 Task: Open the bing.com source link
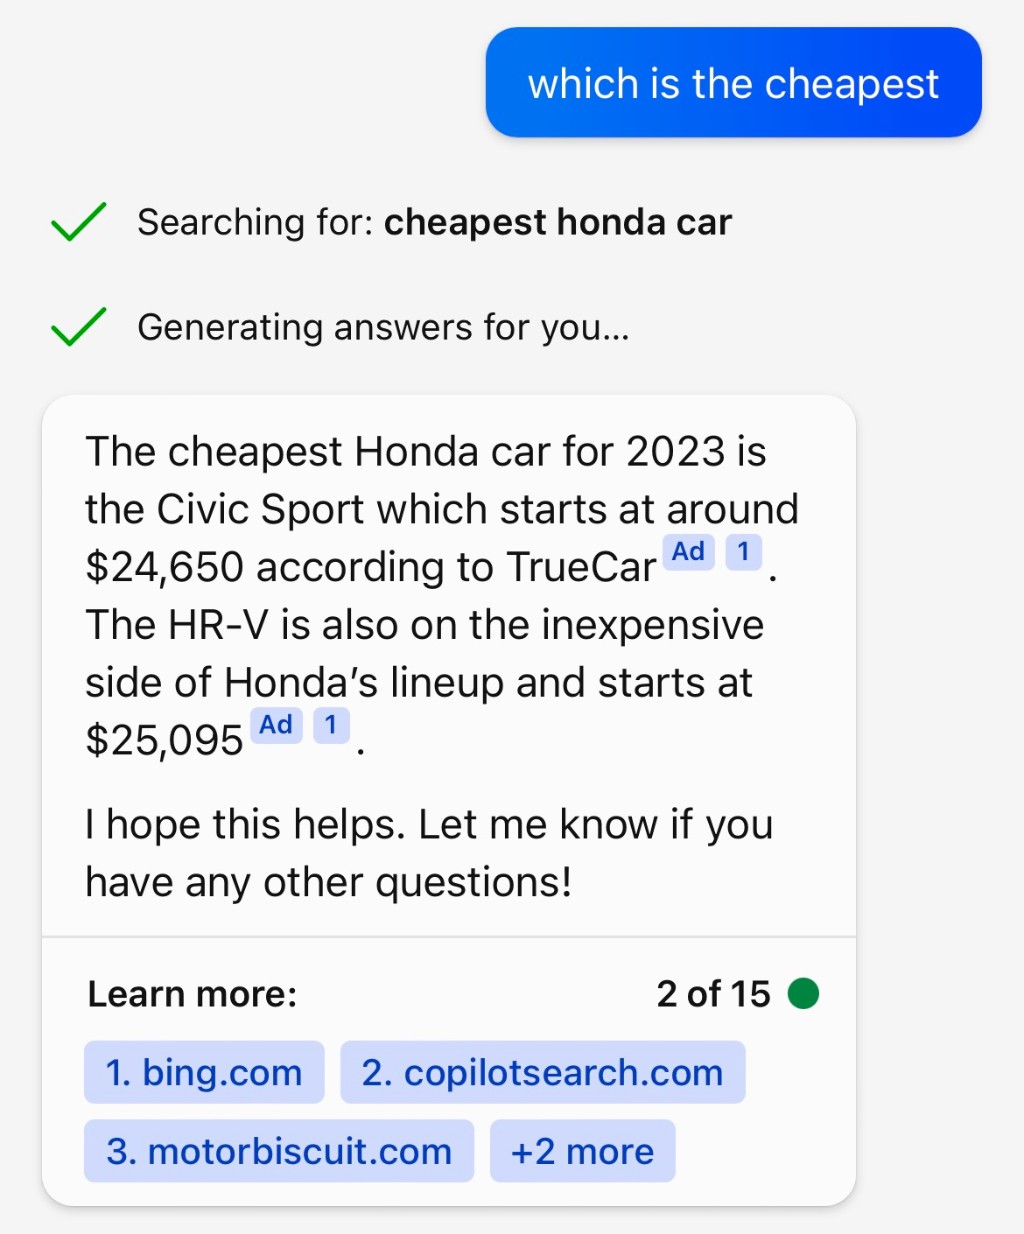coord(204,1072)
